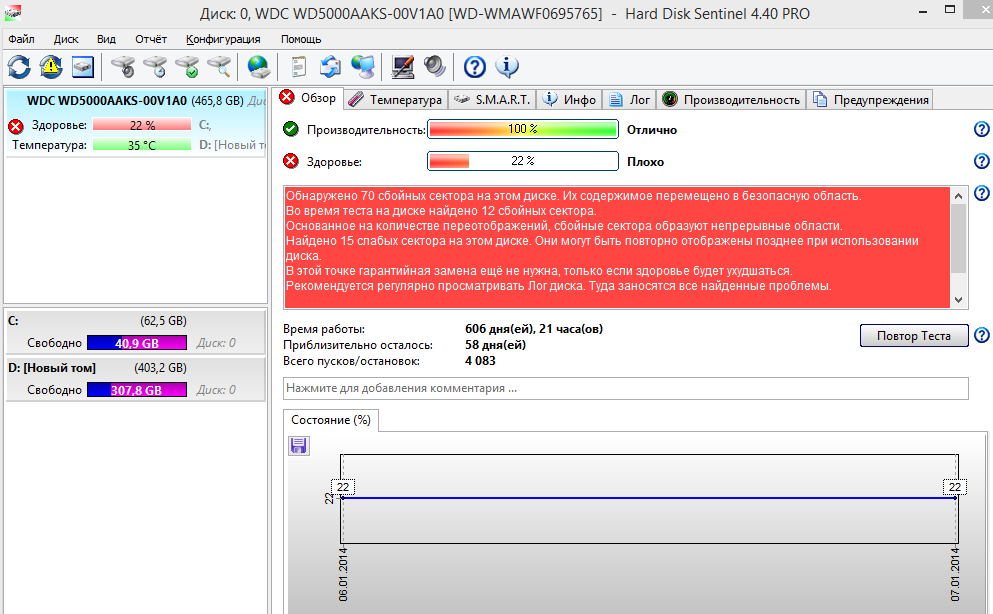Click the question mark Help toolbar icon
This screenshot has width=993, height=614.
click(474, 66)
